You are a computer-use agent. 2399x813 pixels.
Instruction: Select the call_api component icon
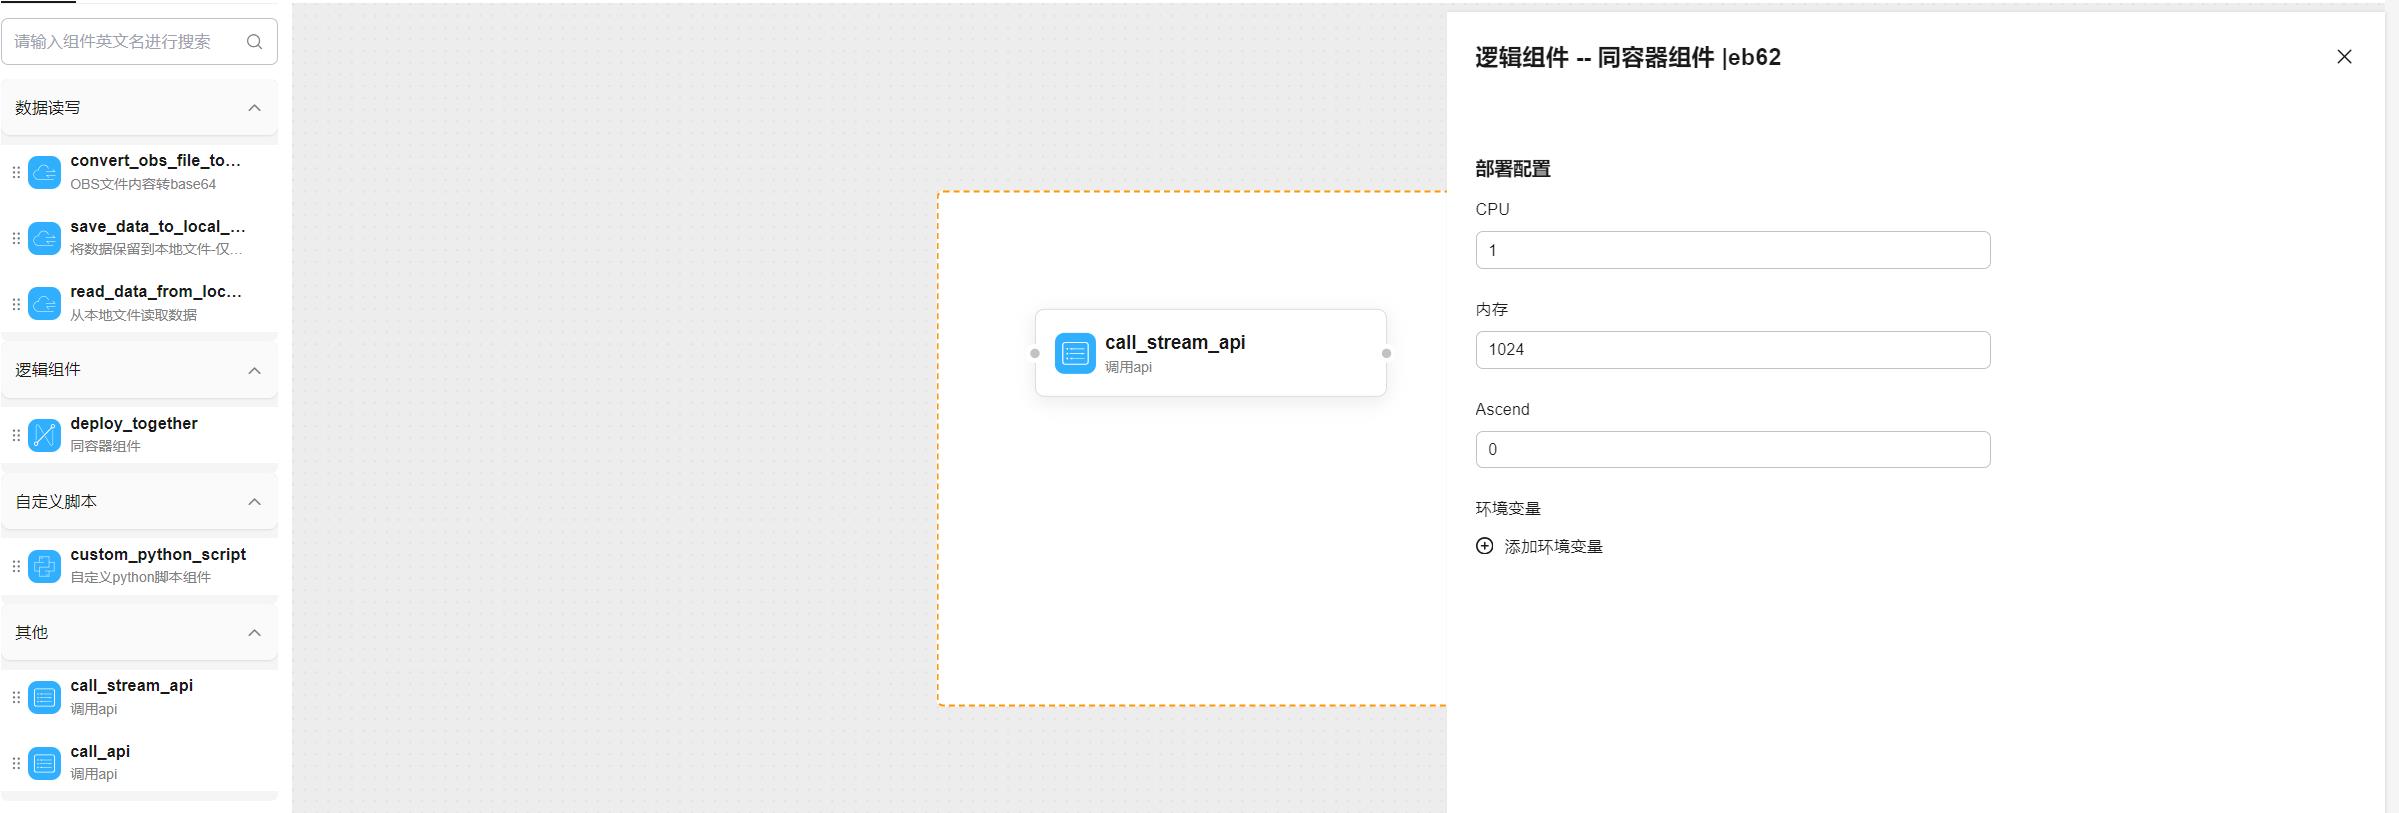(x=44, y=763)
